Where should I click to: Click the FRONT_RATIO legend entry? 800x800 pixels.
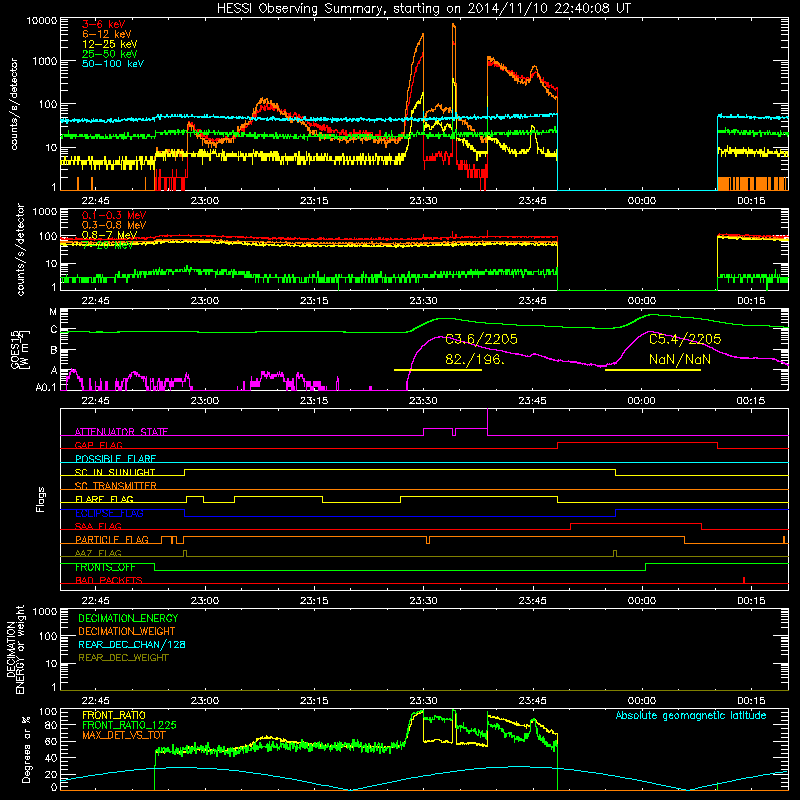pos(114,715)
